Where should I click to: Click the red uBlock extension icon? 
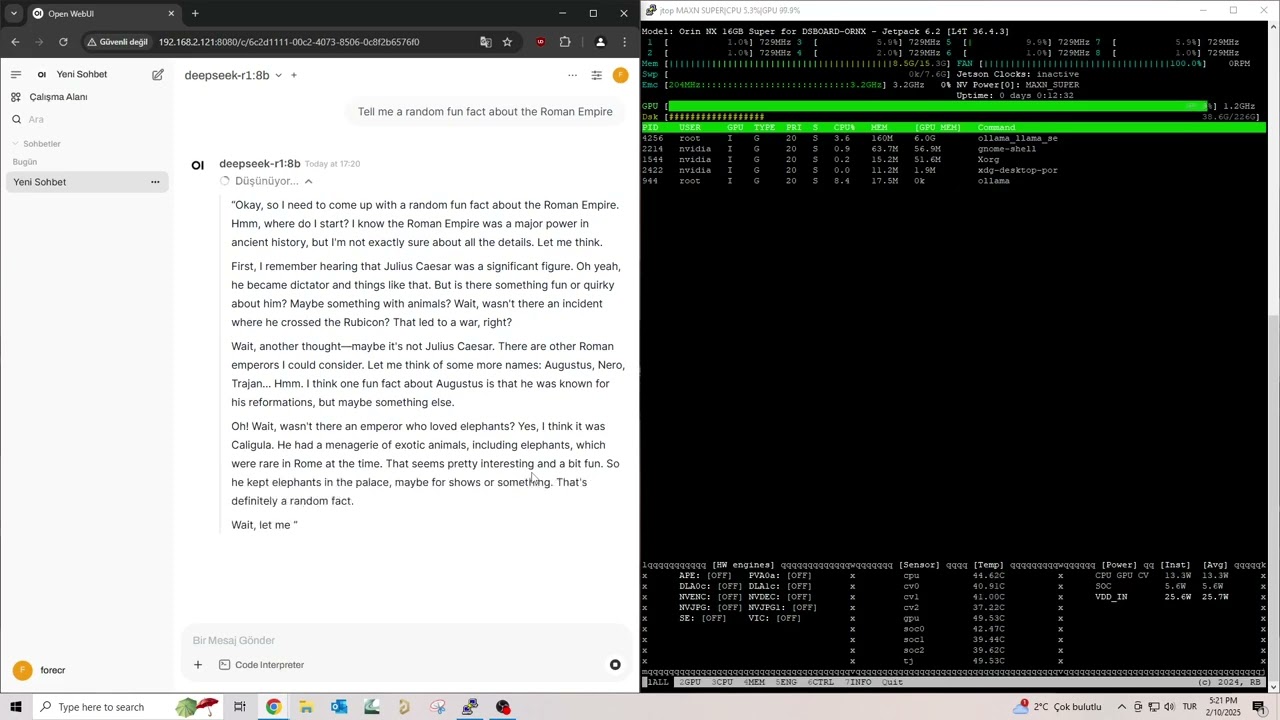click(541, 42)
